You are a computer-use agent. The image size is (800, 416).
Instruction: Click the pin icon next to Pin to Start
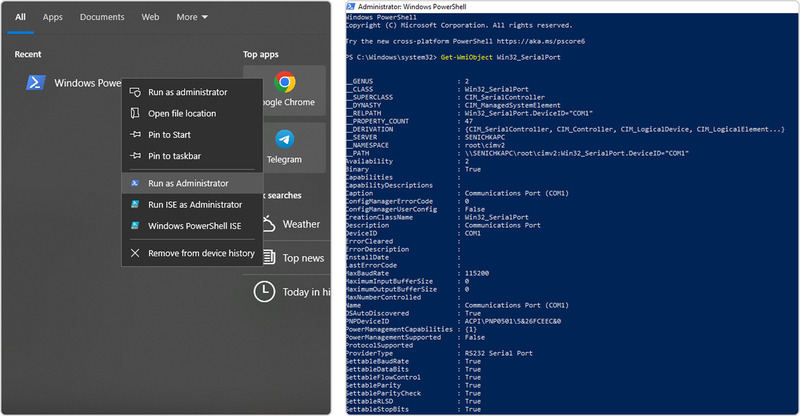tap(135, 135)
